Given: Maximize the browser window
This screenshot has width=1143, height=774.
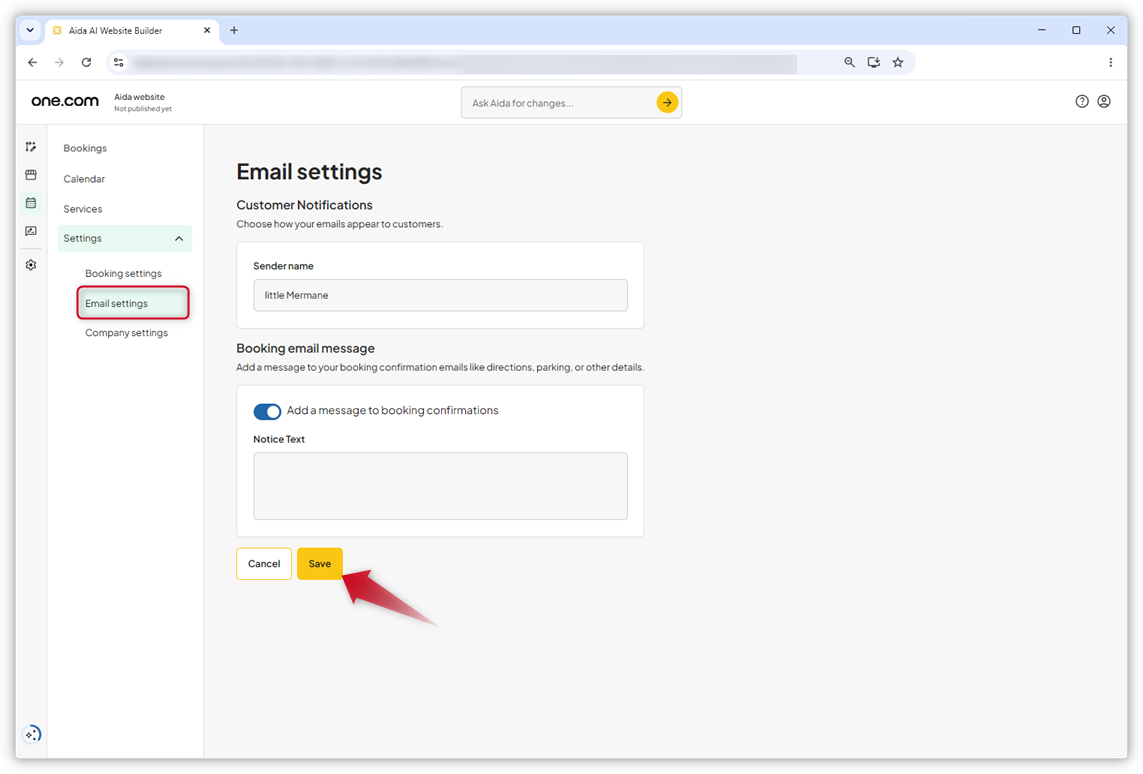Looking at the screenshot, I should (x=1076, y=30).
